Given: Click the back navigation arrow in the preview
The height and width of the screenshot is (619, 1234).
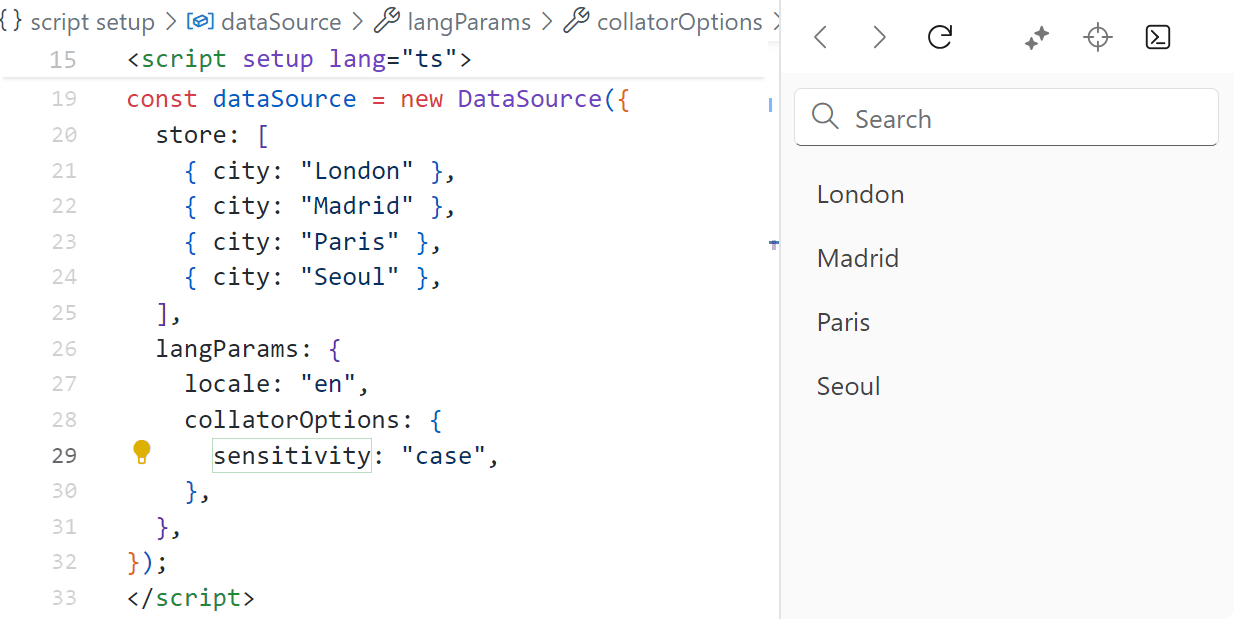Looking at the screenshot, I should pos(820,37).
